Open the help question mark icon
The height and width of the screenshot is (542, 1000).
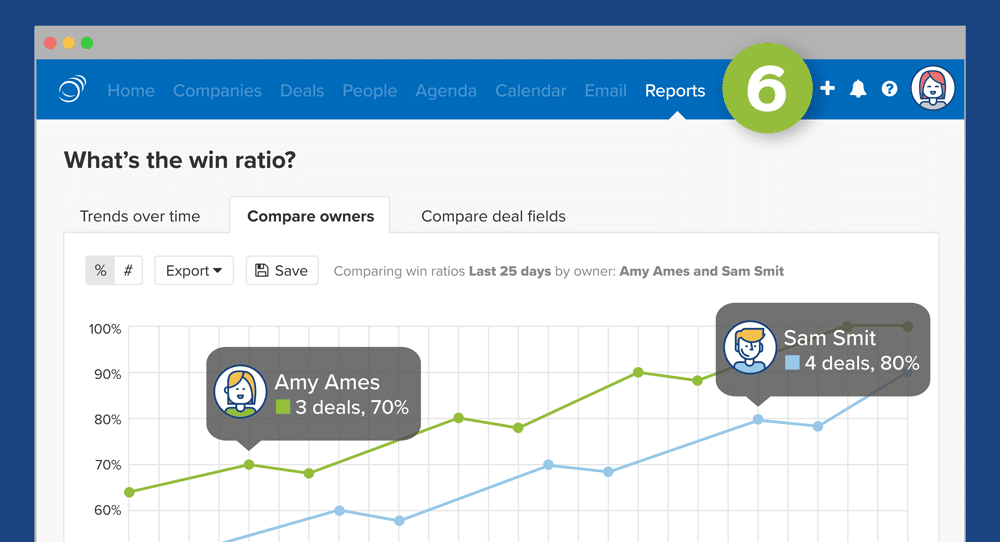pyautogui.click(x=889, y=89)
